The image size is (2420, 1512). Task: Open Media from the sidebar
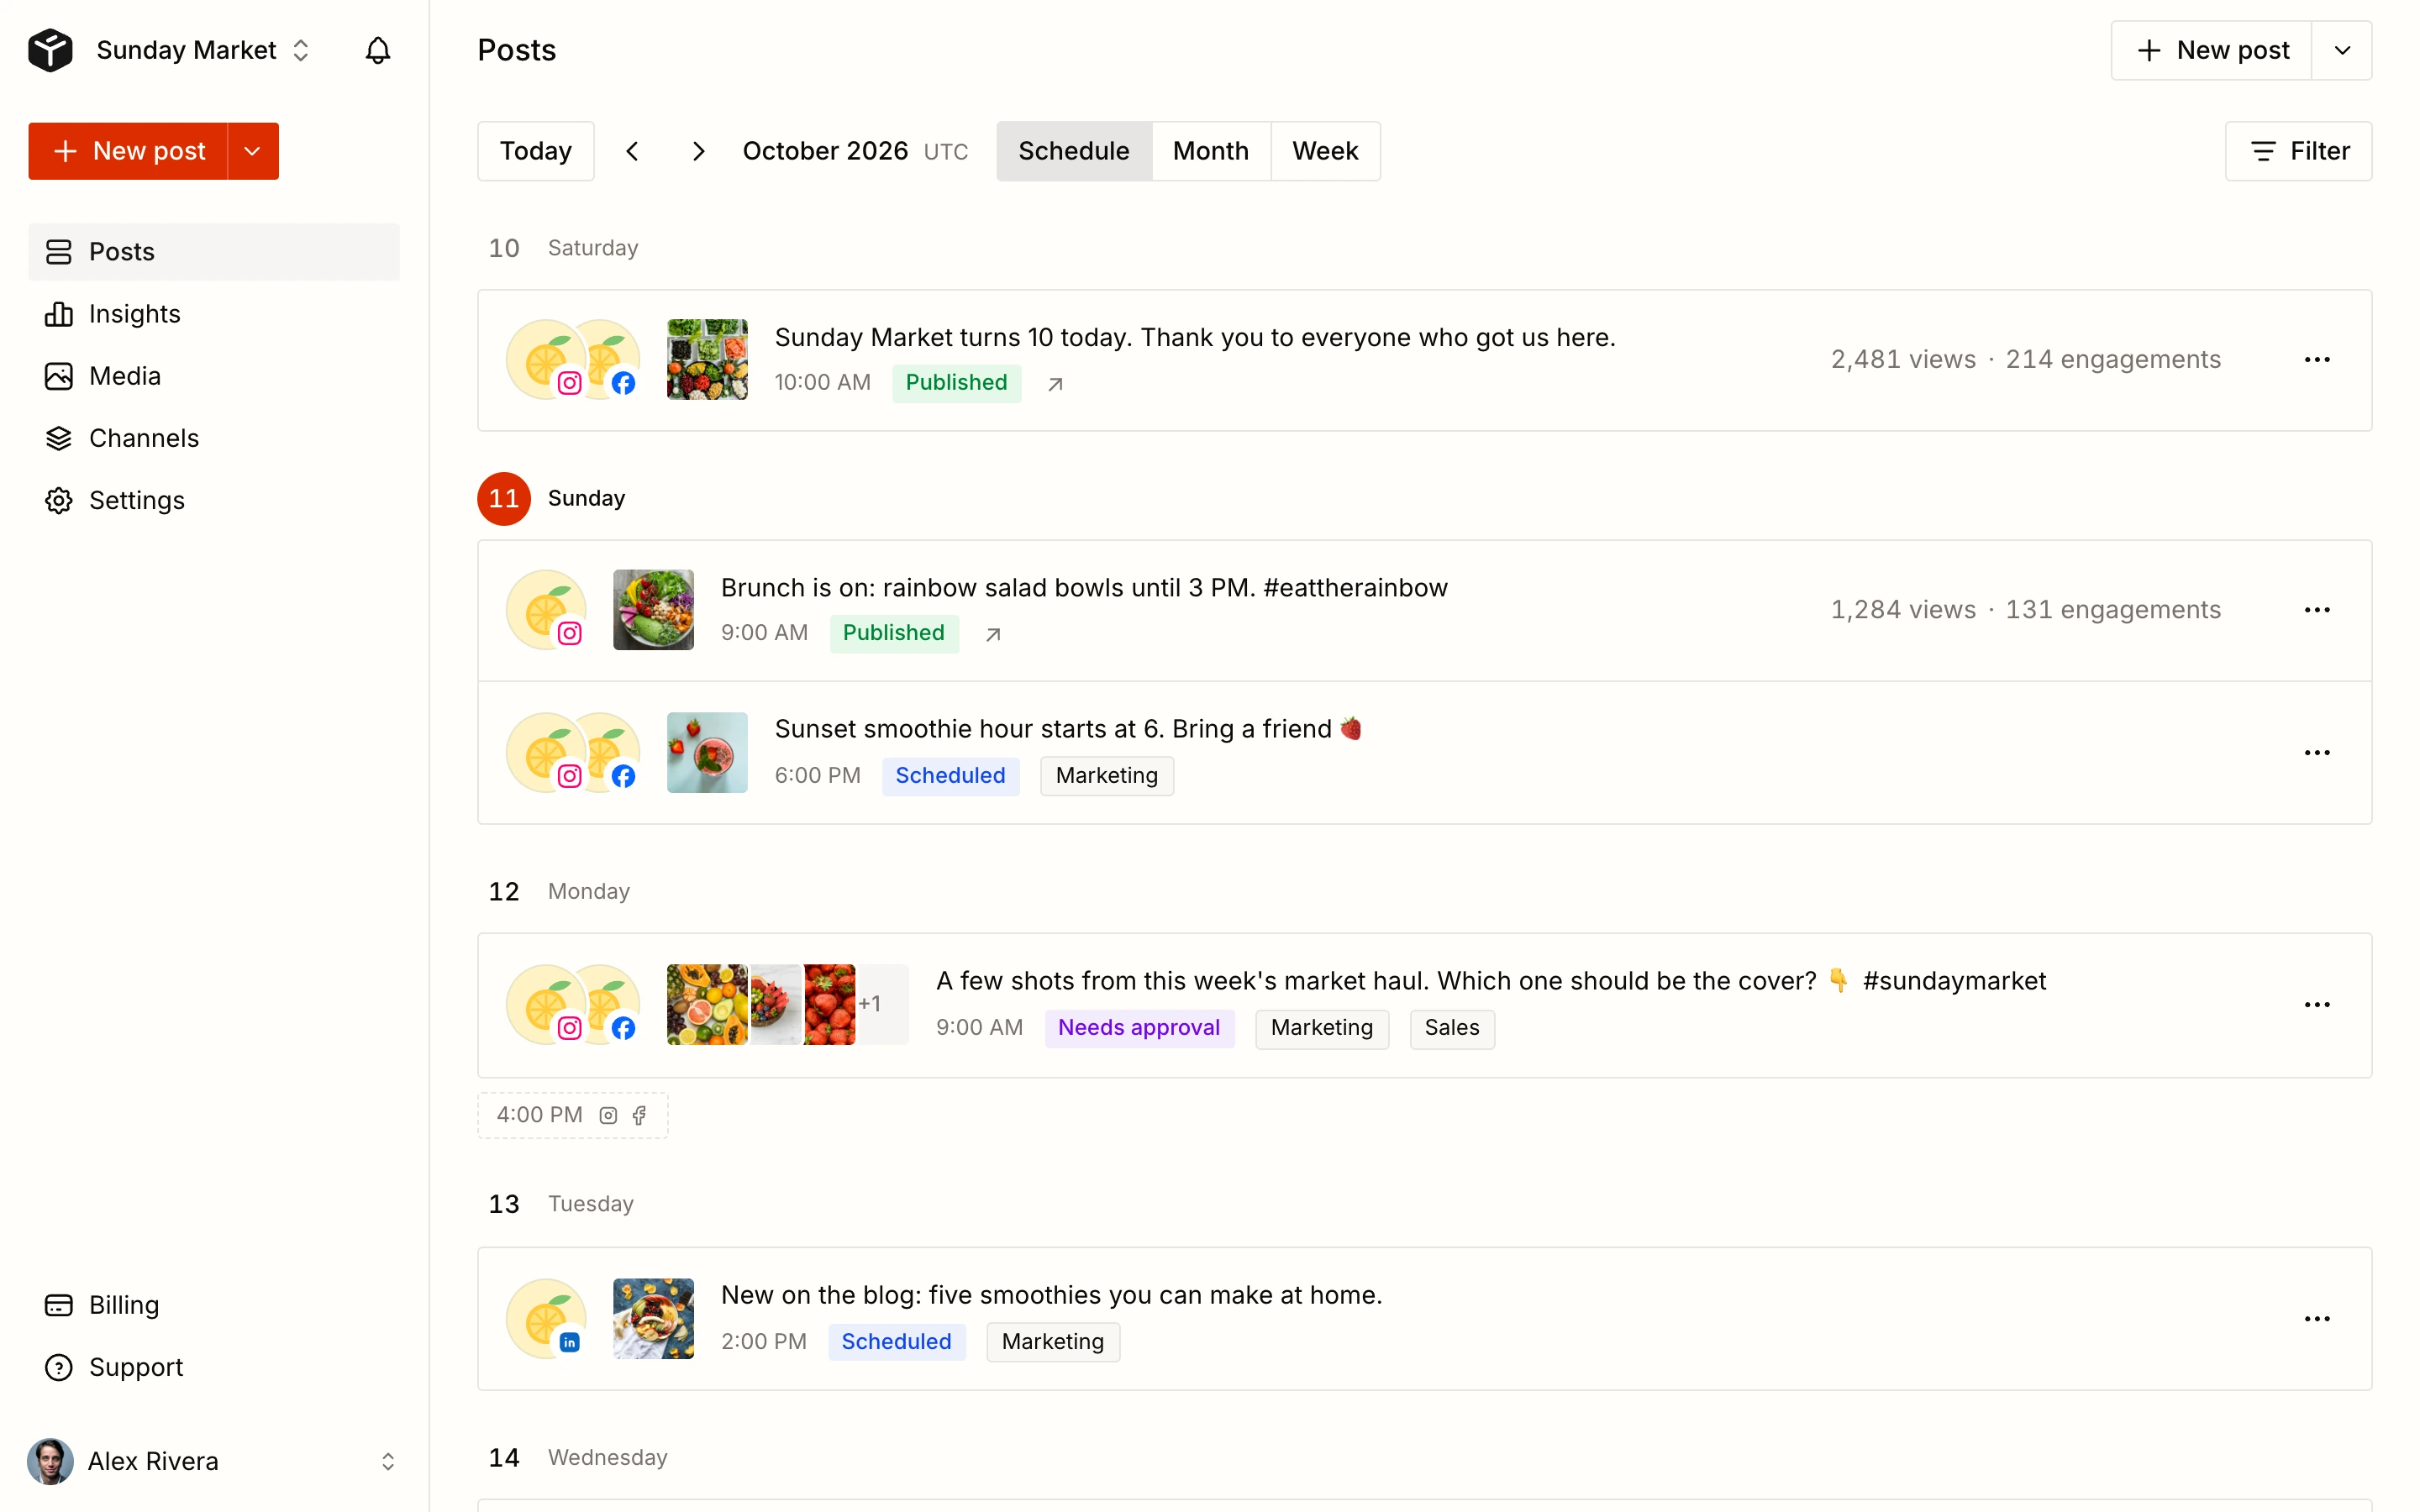[214, 376]
